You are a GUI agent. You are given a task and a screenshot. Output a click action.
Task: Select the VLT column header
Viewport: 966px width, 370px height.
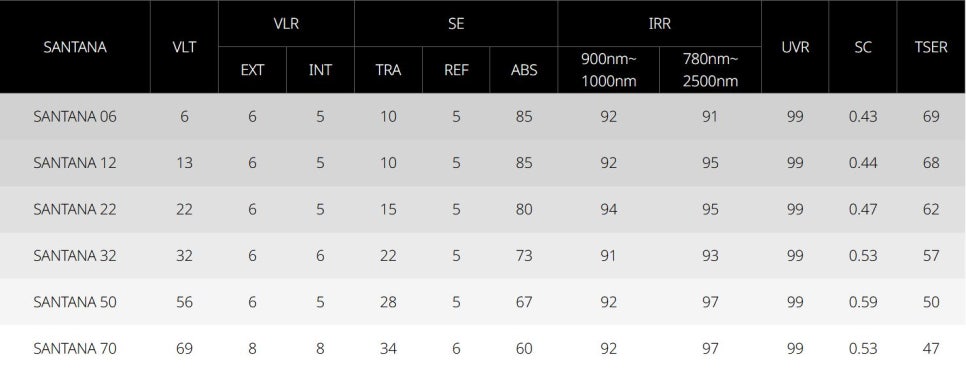pyautogui.click(x=184, y=47)
